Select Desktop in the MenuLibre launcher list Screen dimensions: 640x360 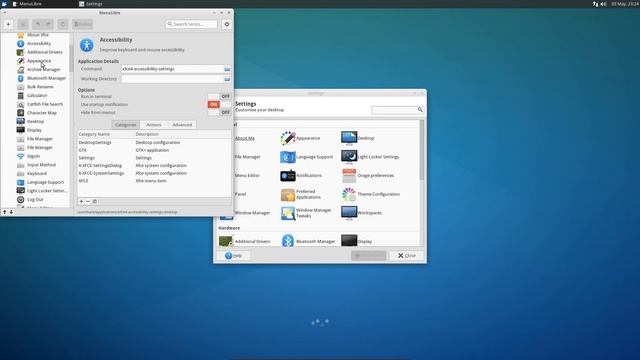pos(36,122)
